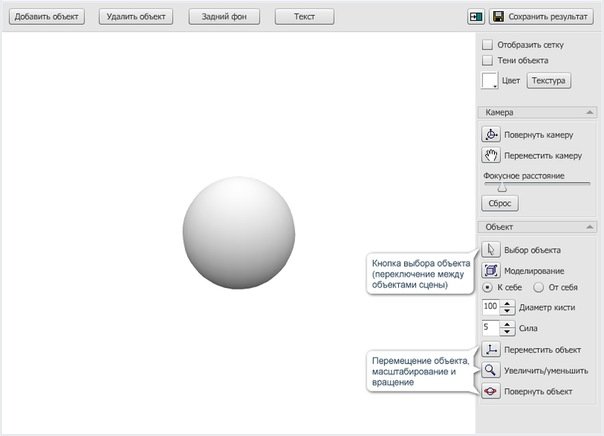Click the Выбор объекта label
Image resolution: width=604 pixels, height=436 pixels.
point(532,250)
